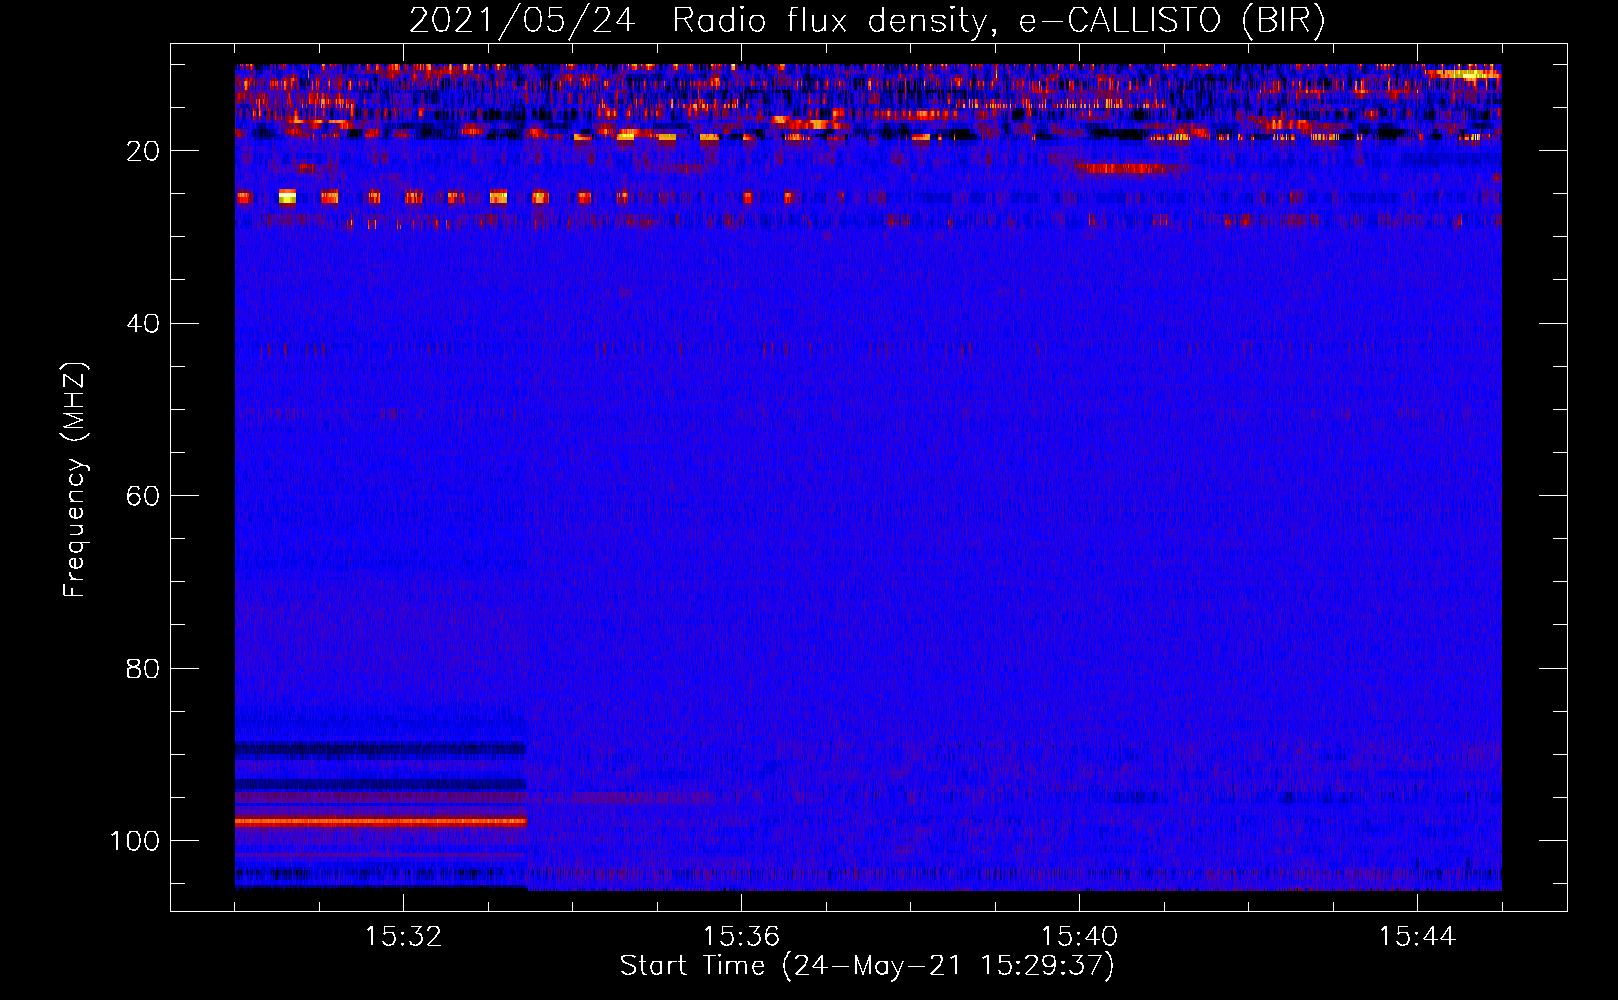The width and height of the screenshot is (1618, 1000).
Task: Select the "15:32" time tick label
Action: click(x=403, y=937)
